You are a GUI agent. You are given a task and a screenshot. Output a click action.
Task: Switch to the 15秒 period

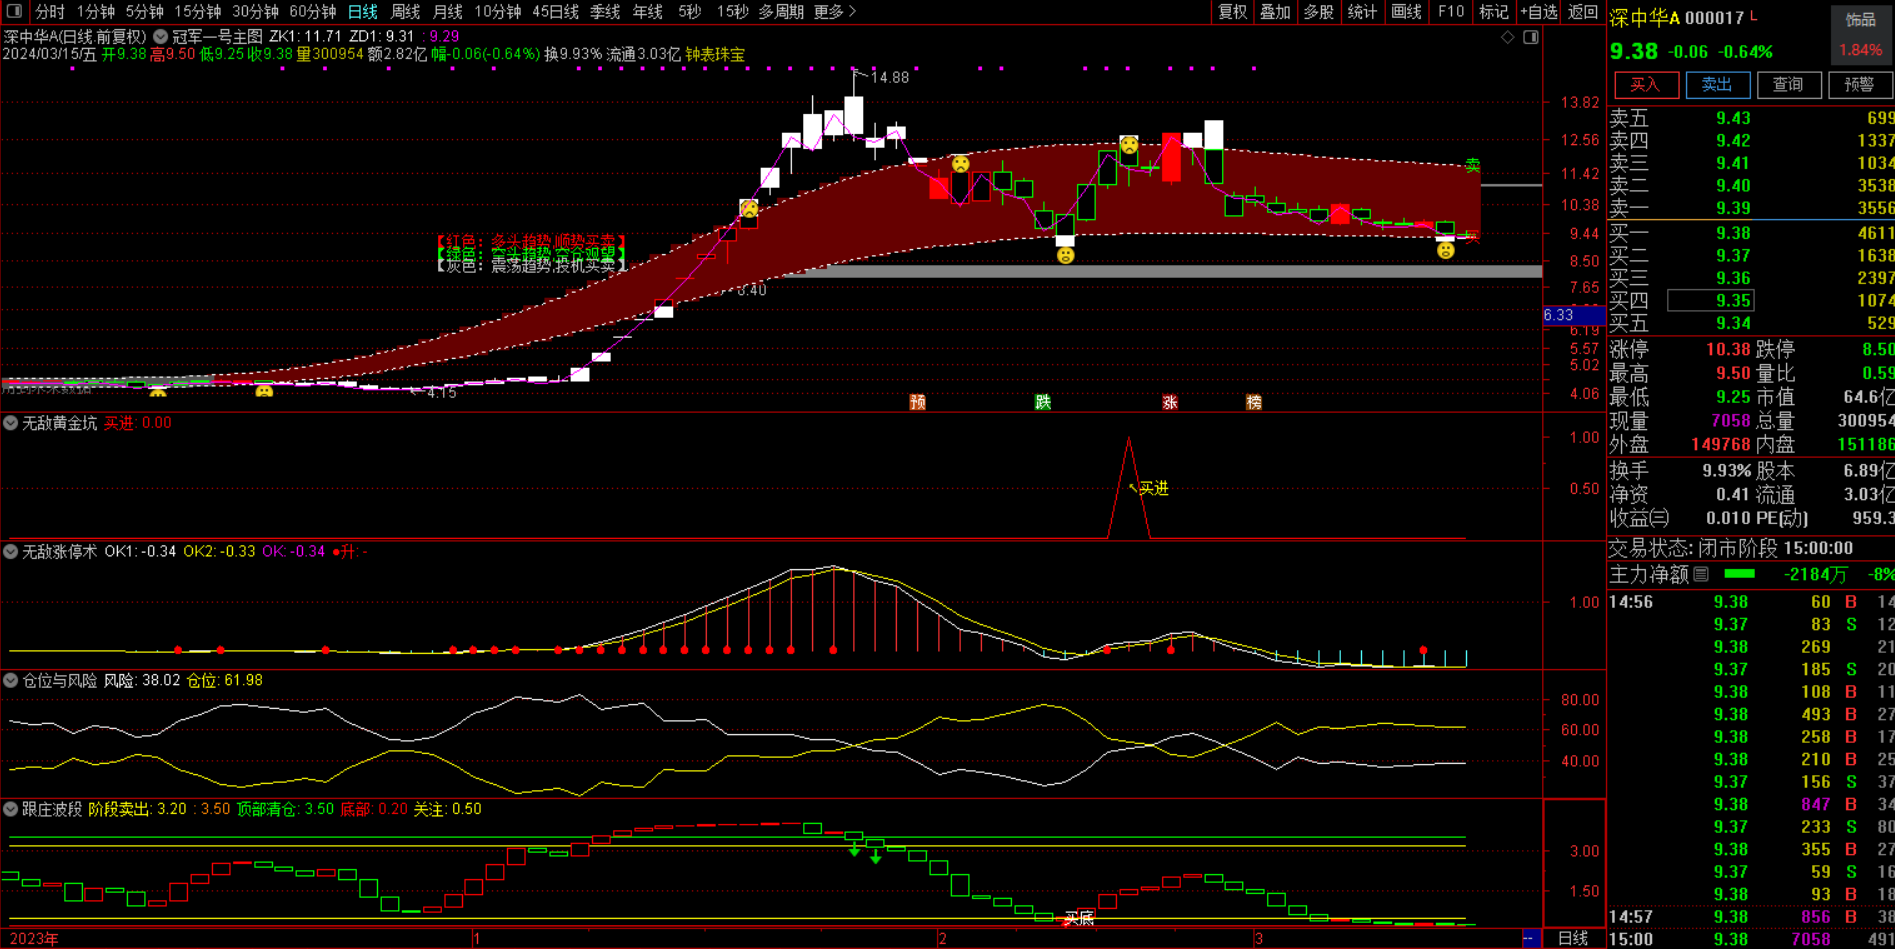pos(732,12)
